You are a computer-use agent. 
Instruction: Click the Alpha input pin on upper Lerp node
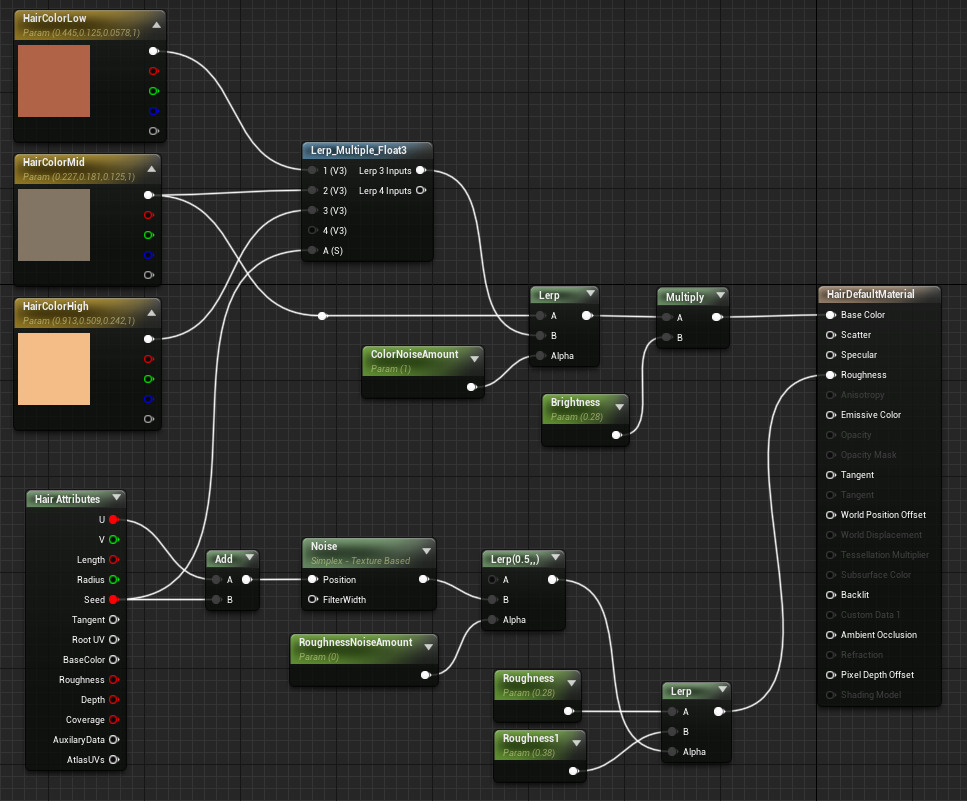[x=541, y=356]
